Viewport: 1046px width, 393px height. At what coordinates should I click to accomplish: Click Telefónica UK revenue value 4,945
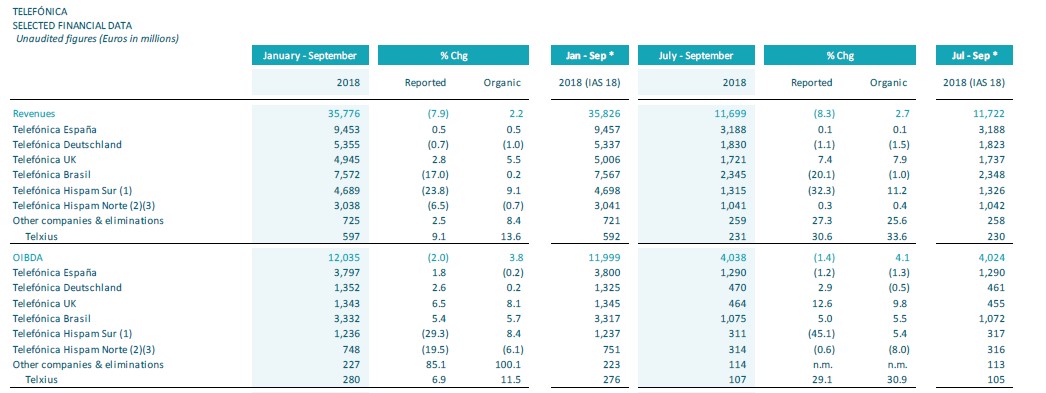tap(347, 159)
